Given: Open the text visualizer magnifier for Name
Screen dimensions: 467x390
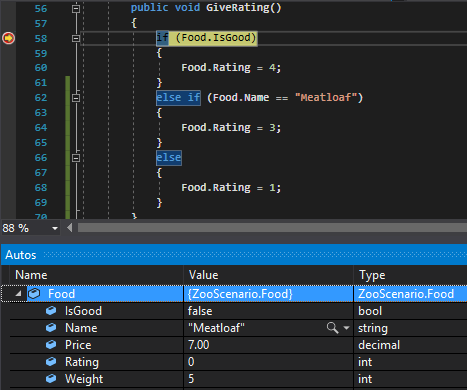Looking at the screenshot, I should click(x=332, y=328).
